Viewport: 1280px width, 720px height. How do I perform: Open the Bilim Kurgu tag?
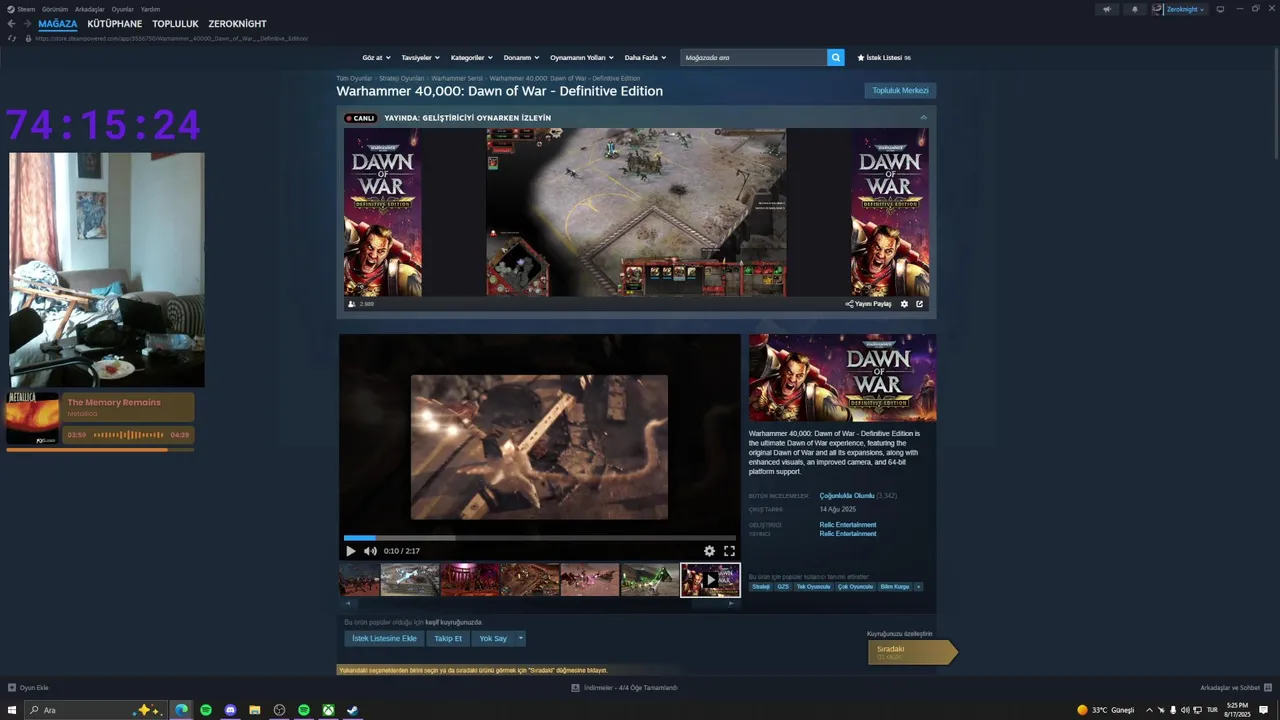click(895, 587)
